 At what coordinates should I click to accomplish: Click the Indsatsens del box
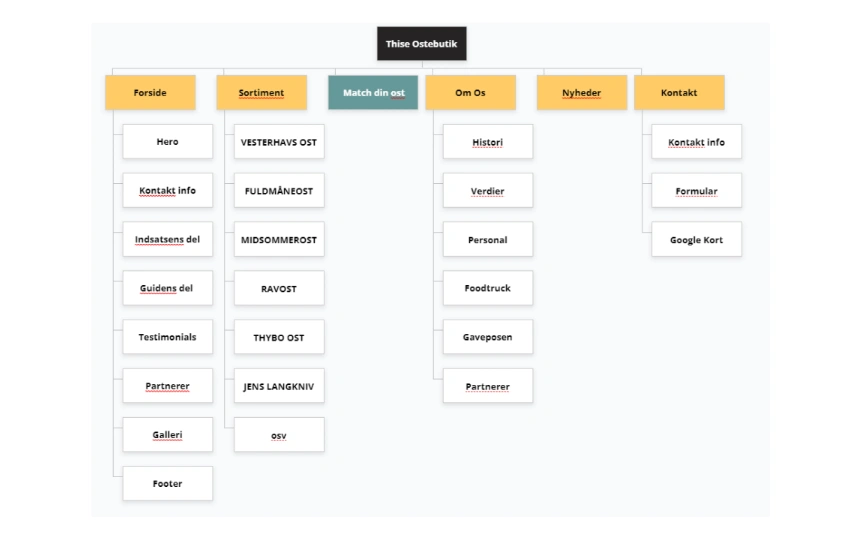click(x=168, y=239)
